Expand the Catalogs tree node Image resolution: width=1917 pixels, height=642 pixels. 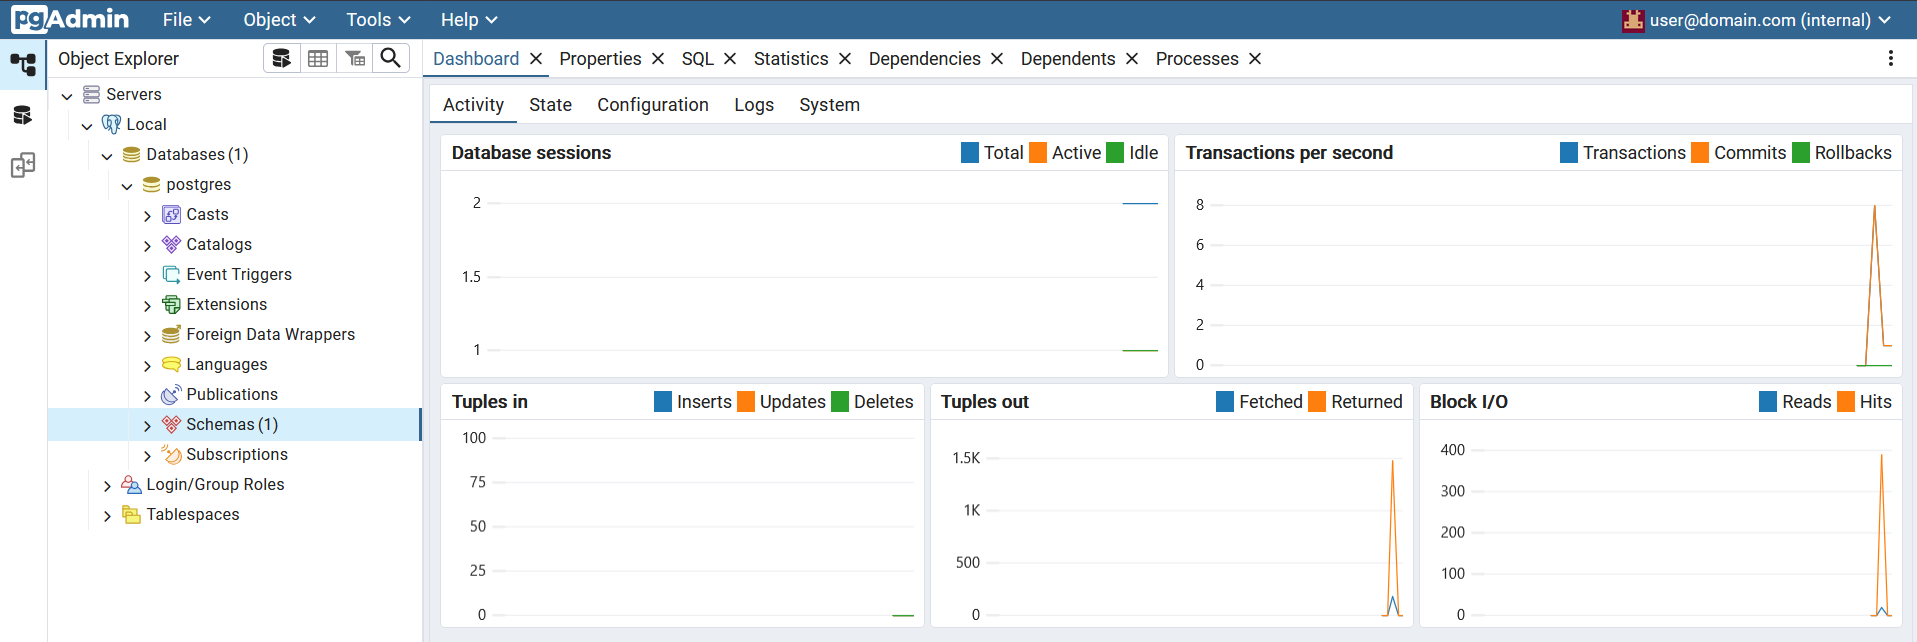tap(147, 245)
